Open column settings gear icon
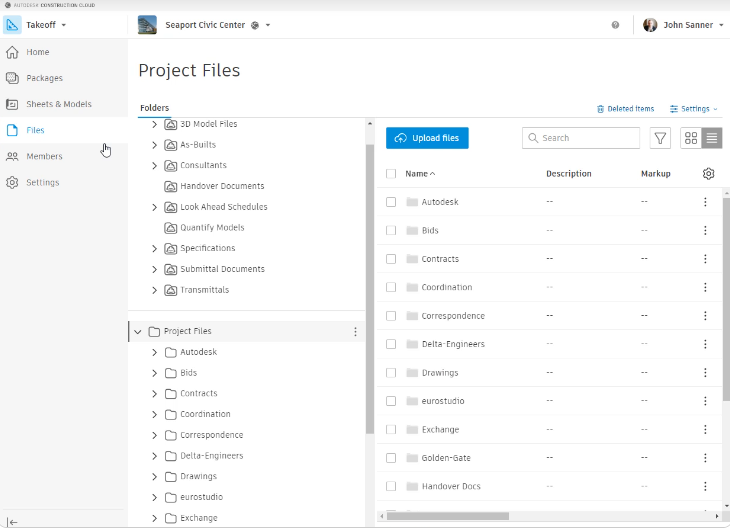This screenshot has width=730, height=529. [x=708, y=174]
